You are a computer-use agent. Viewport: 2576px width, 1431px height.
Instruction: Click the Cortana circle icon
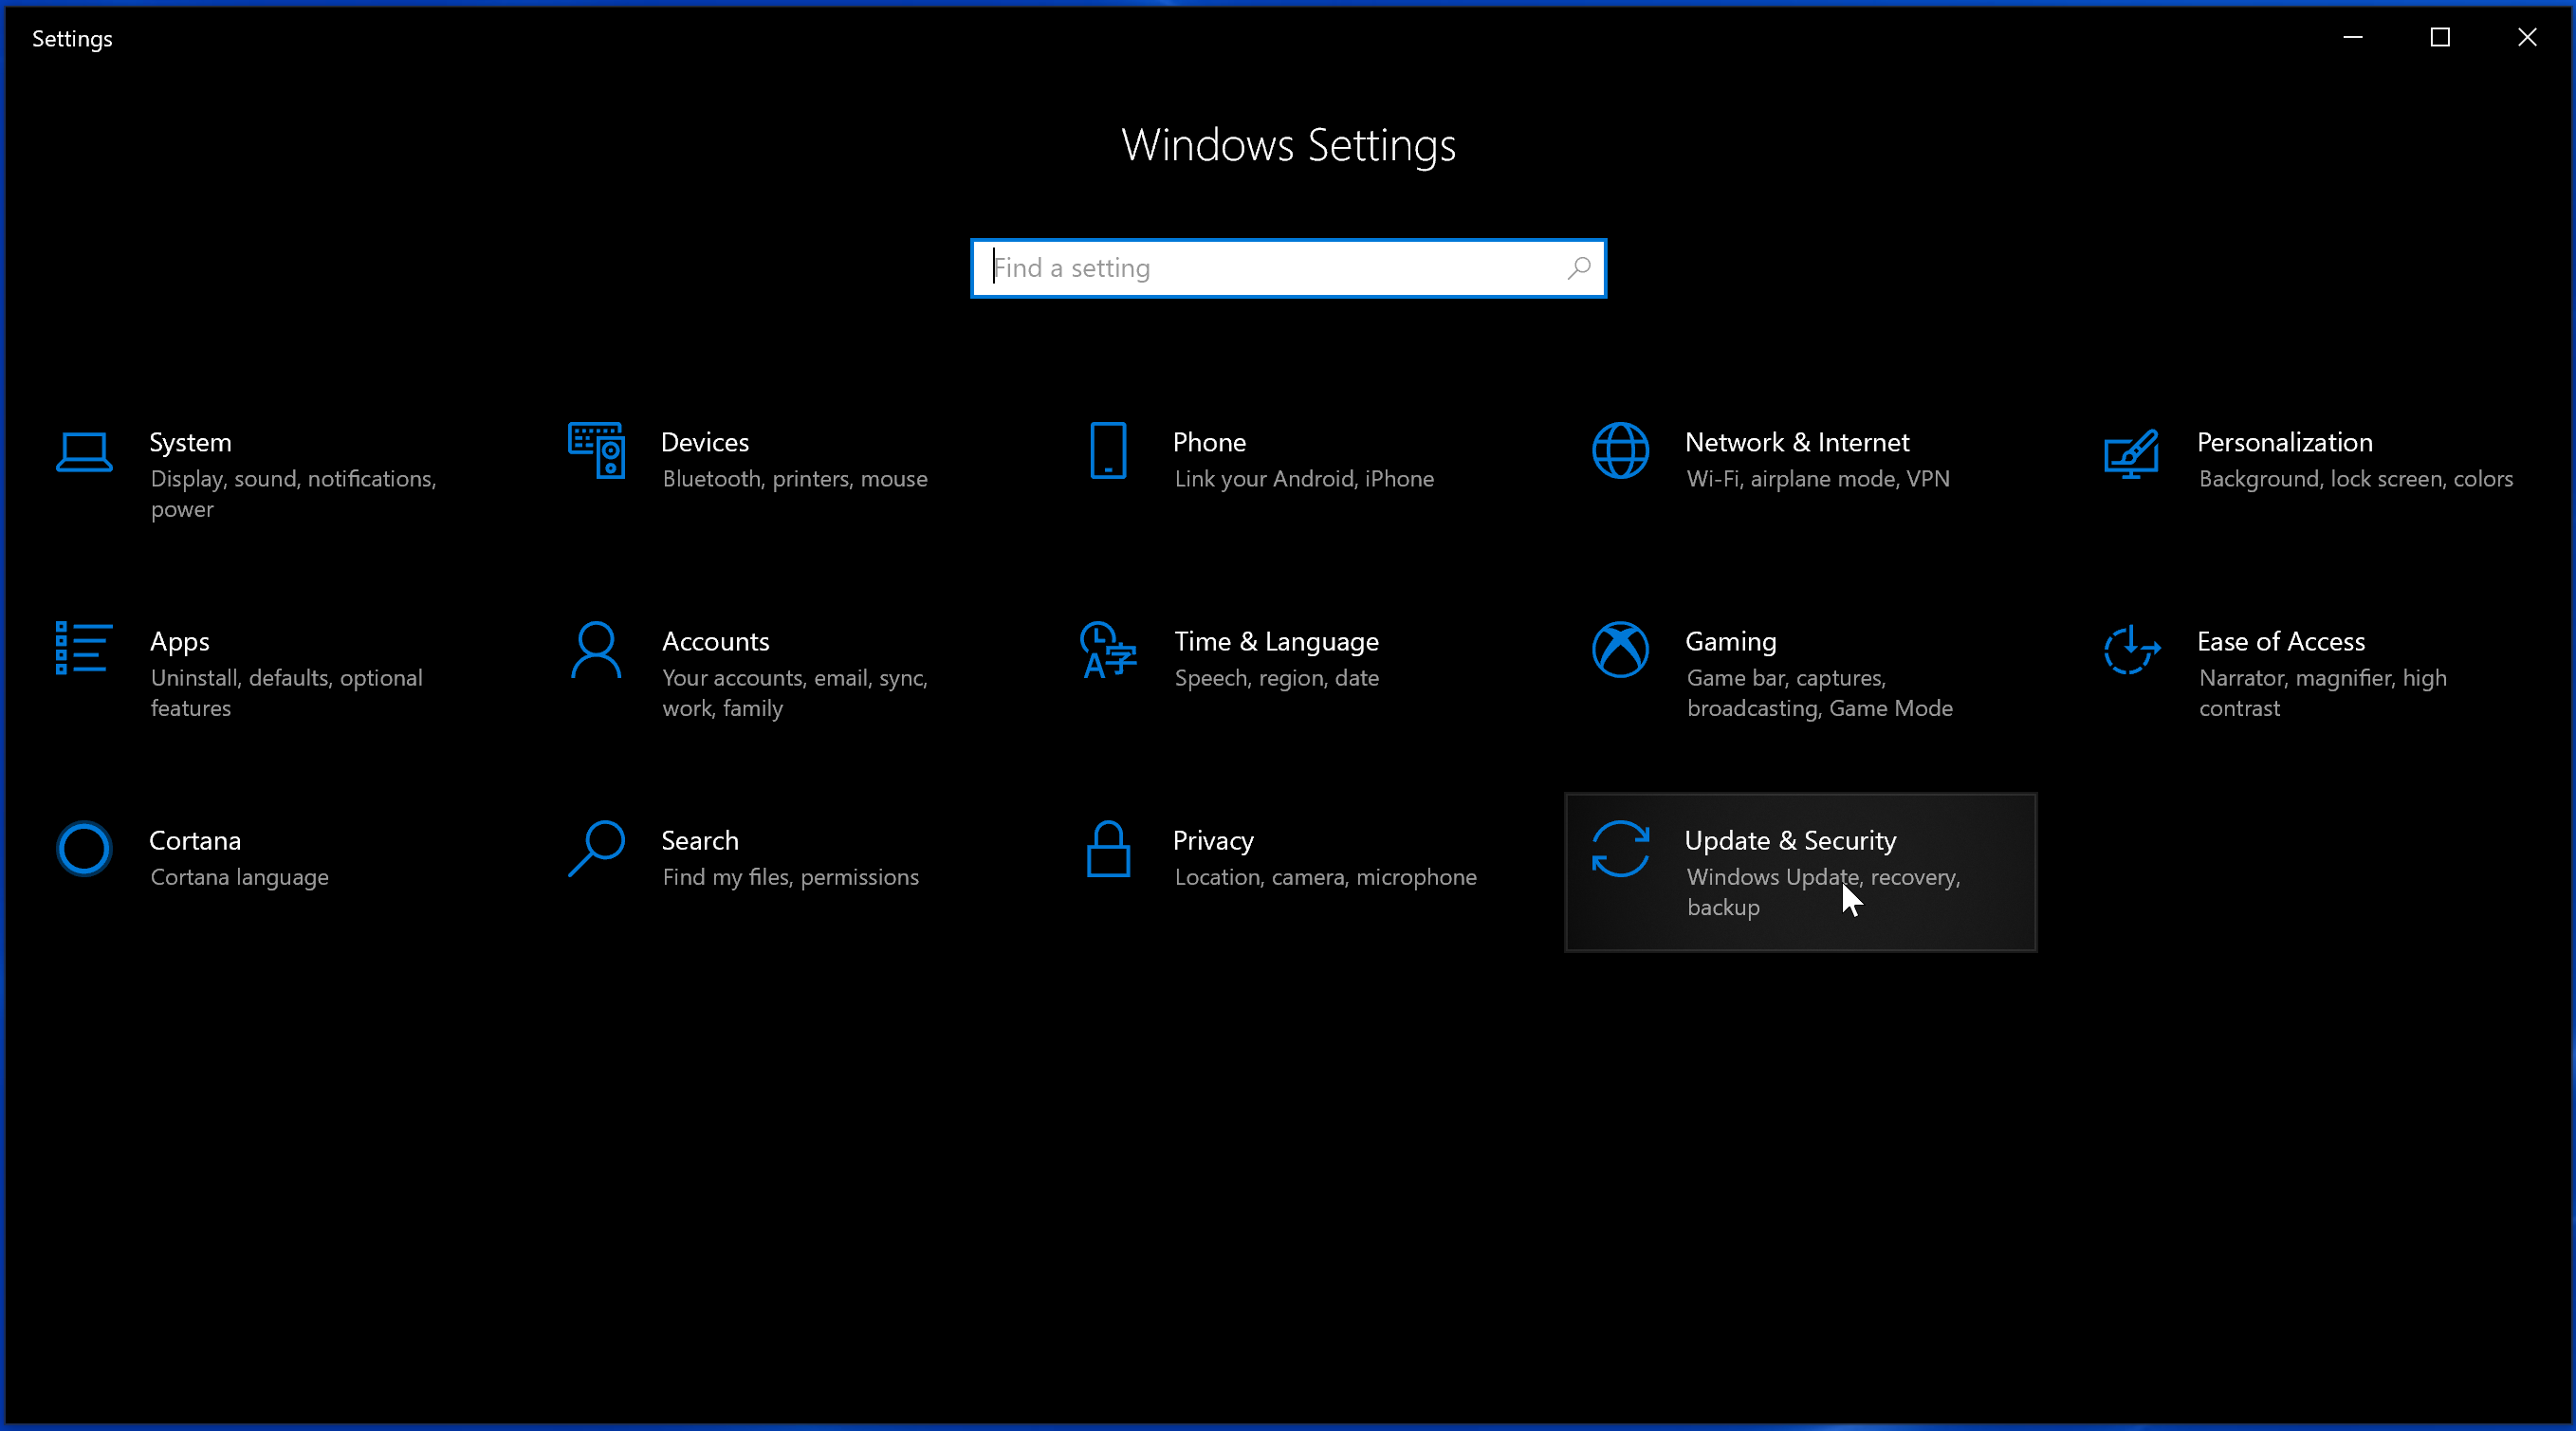[84, 849]
